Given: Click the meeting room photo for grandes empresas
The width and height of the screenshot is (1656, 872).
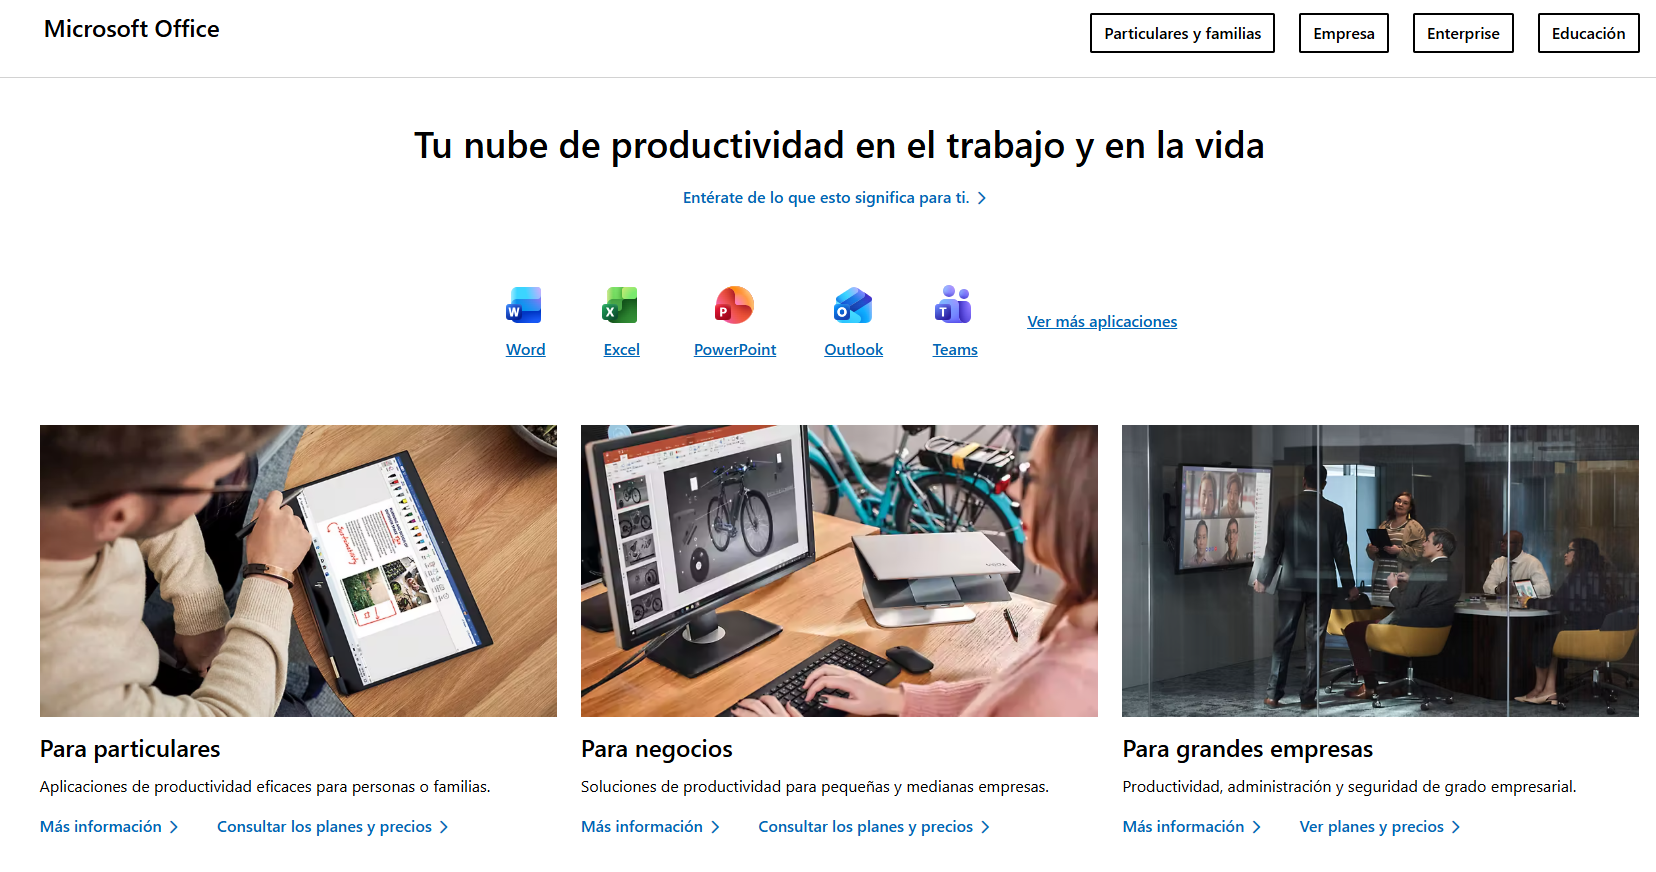Looking at the screenshot, I should (x=1380, y=570).
